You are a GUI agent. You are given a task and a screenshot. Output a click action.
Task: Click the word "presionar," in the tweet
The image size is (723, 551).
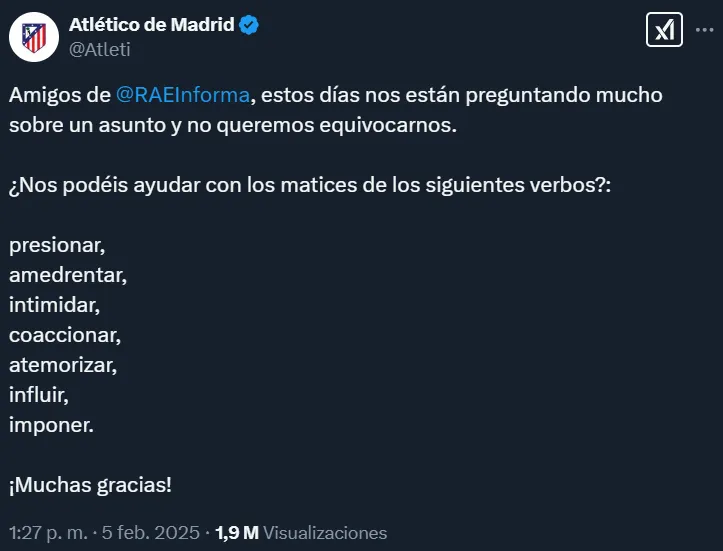point(56,244)
